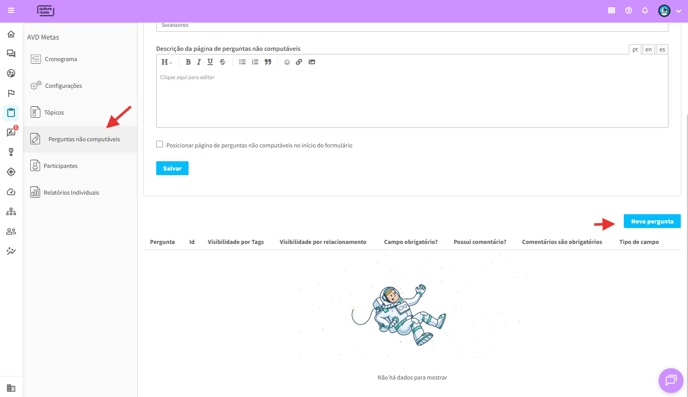Insert a blockquote
This screenshot has height=397, width=688.
[x=268, y=62]
